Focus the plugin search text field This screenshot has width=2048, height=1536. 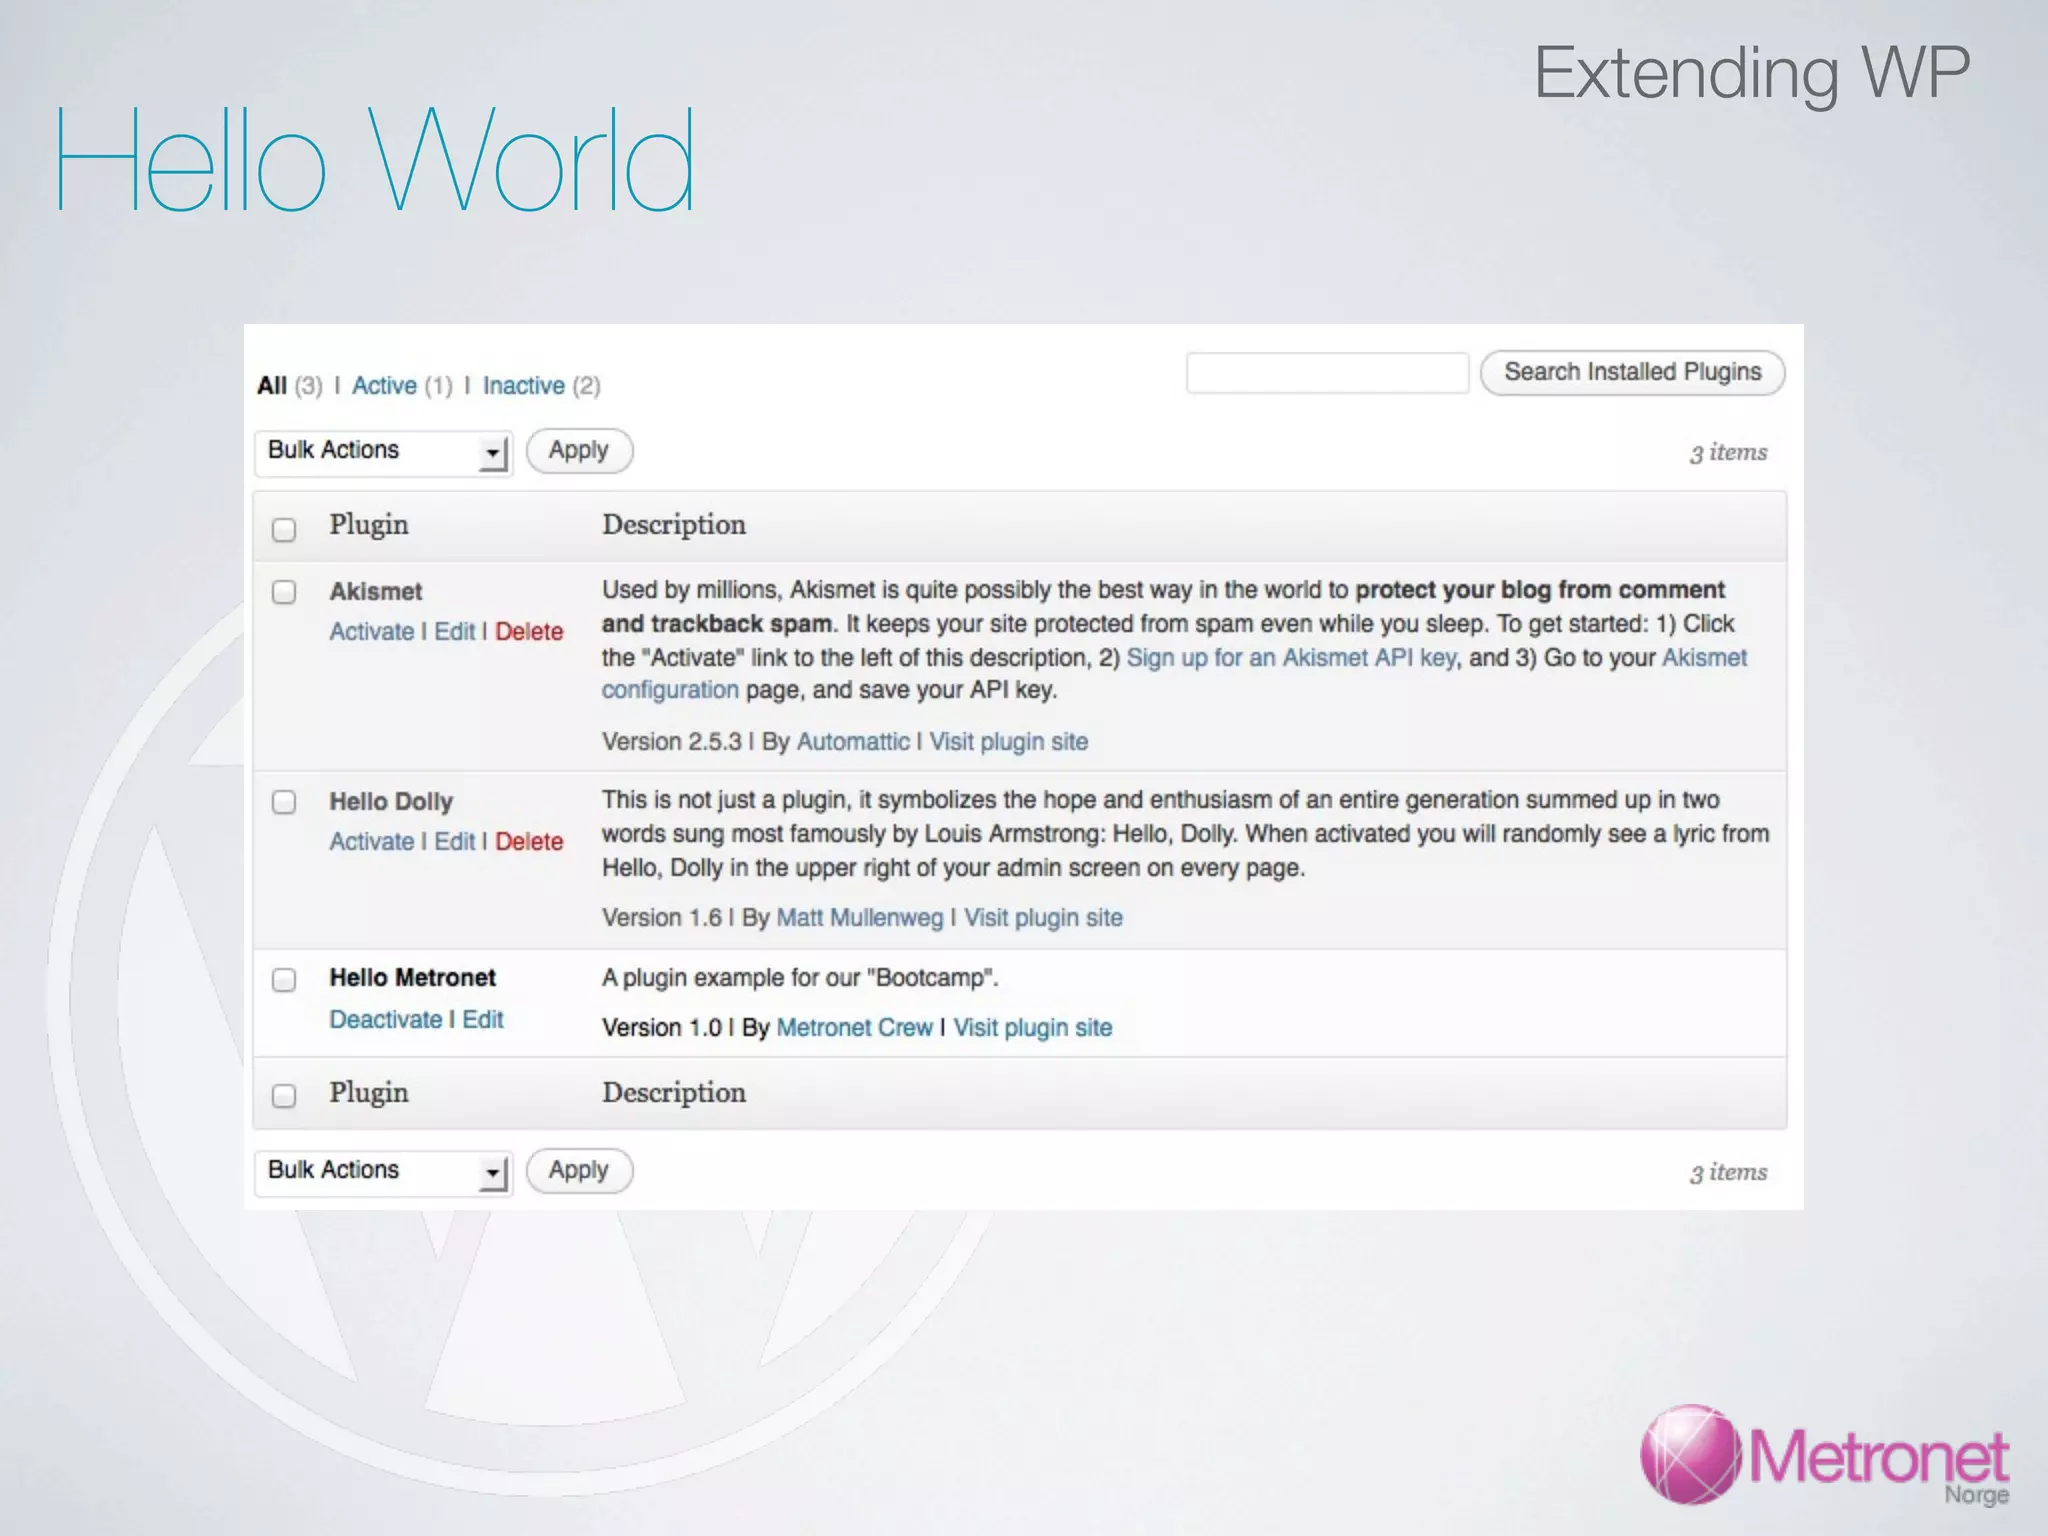coord(1327,373)
